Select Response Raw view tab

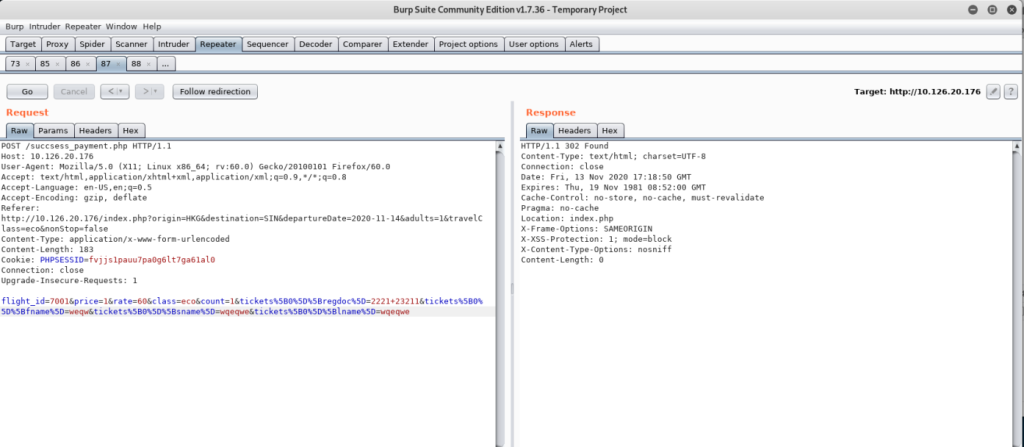pyautogui.click(x=539, y=131)
